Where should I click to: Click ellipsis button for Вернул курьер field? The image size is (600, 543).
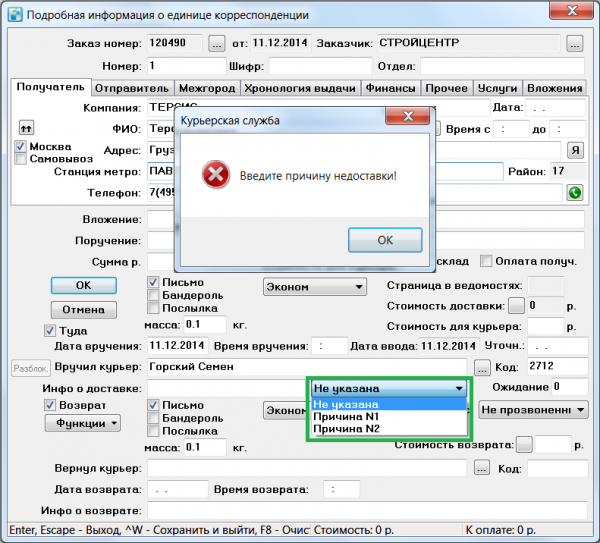(482, 467)
